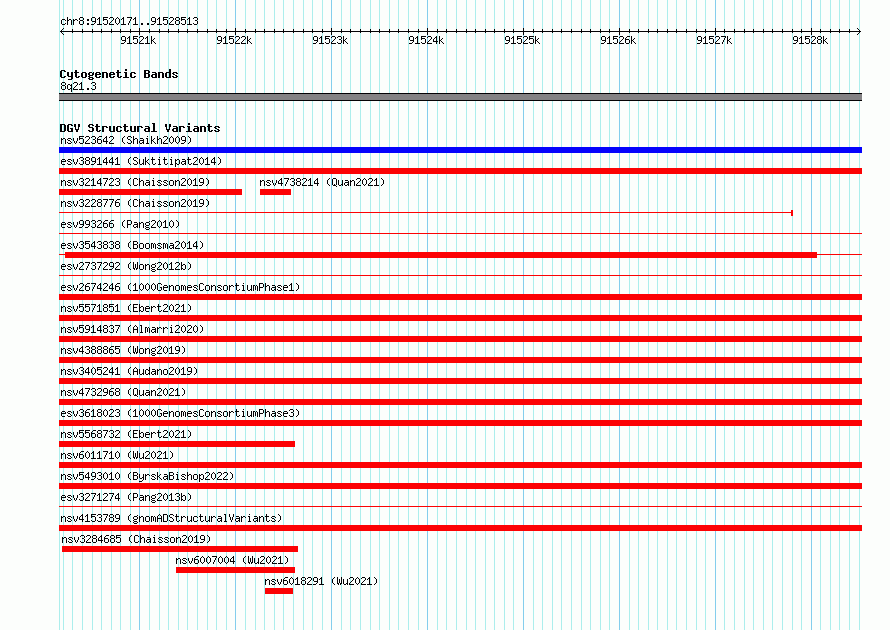Click the Cytogenetic Bands track title

coord(119,74)
